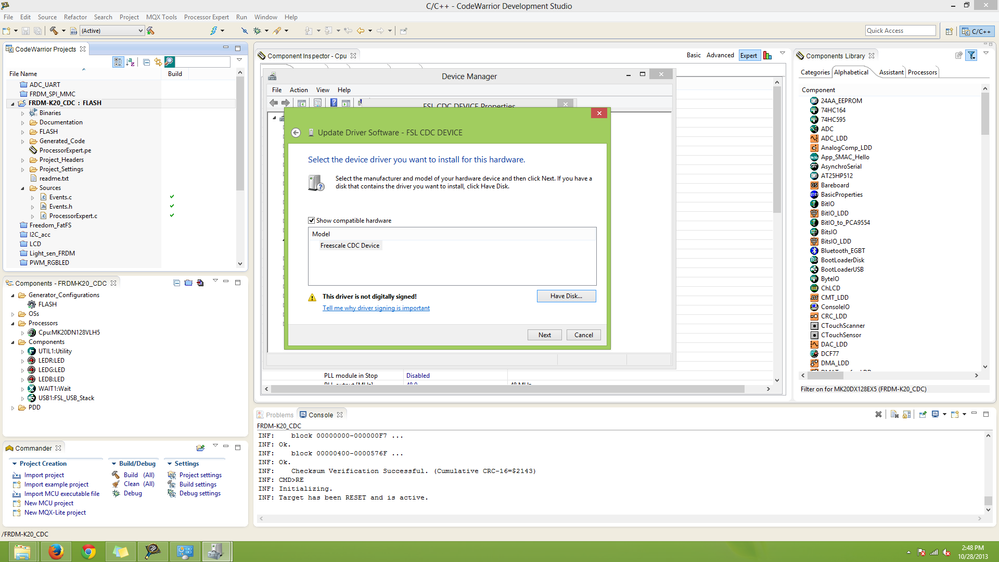The image size is (999, 562).
Task: Open Components Library view menu arrow
Action: (986, 54)
